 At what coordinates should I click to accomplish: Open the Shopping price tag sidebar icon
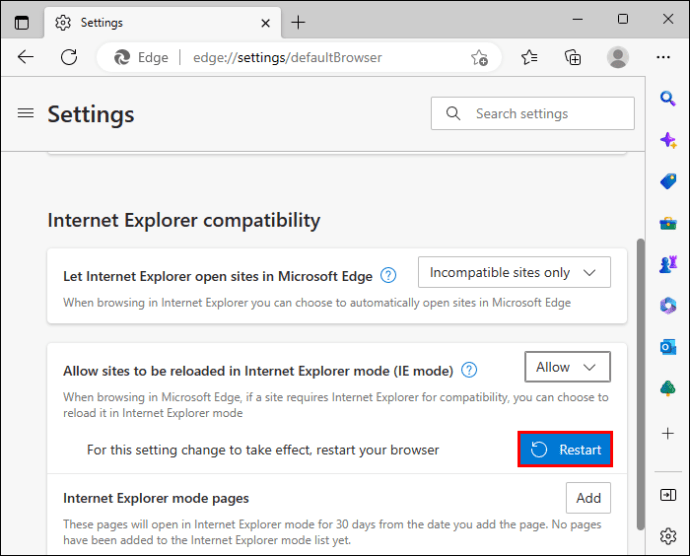[668, 181]
